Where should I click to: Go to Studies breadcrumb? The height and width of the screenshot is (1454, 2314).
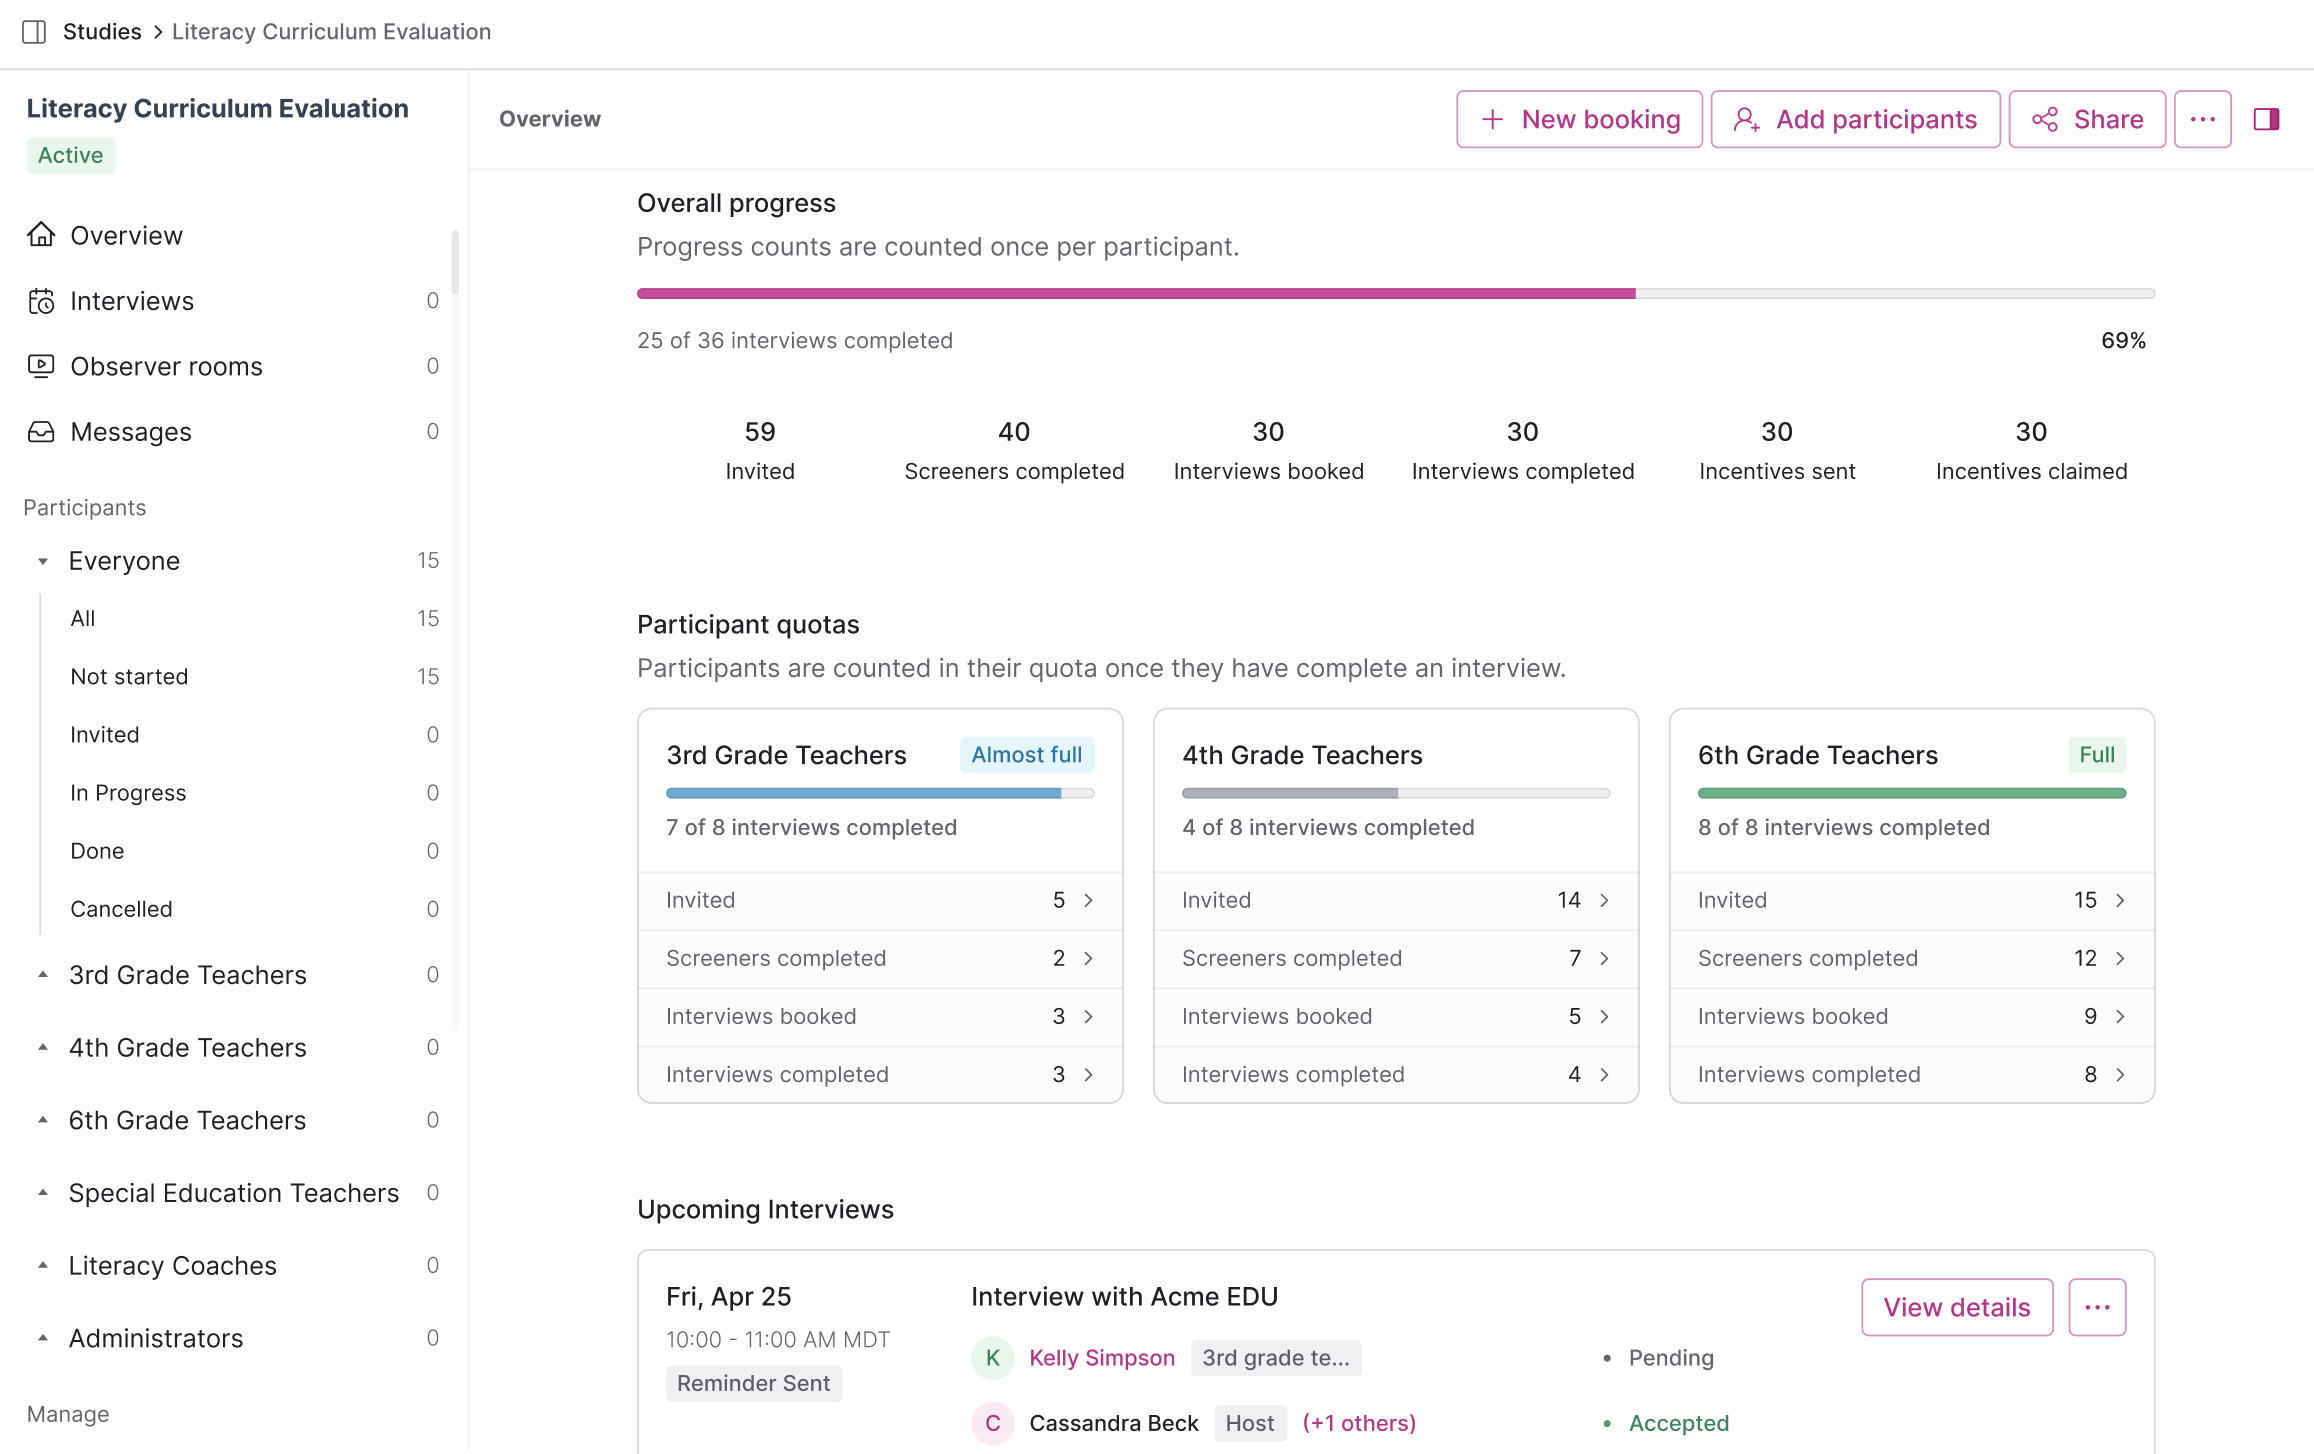(102, 32)
